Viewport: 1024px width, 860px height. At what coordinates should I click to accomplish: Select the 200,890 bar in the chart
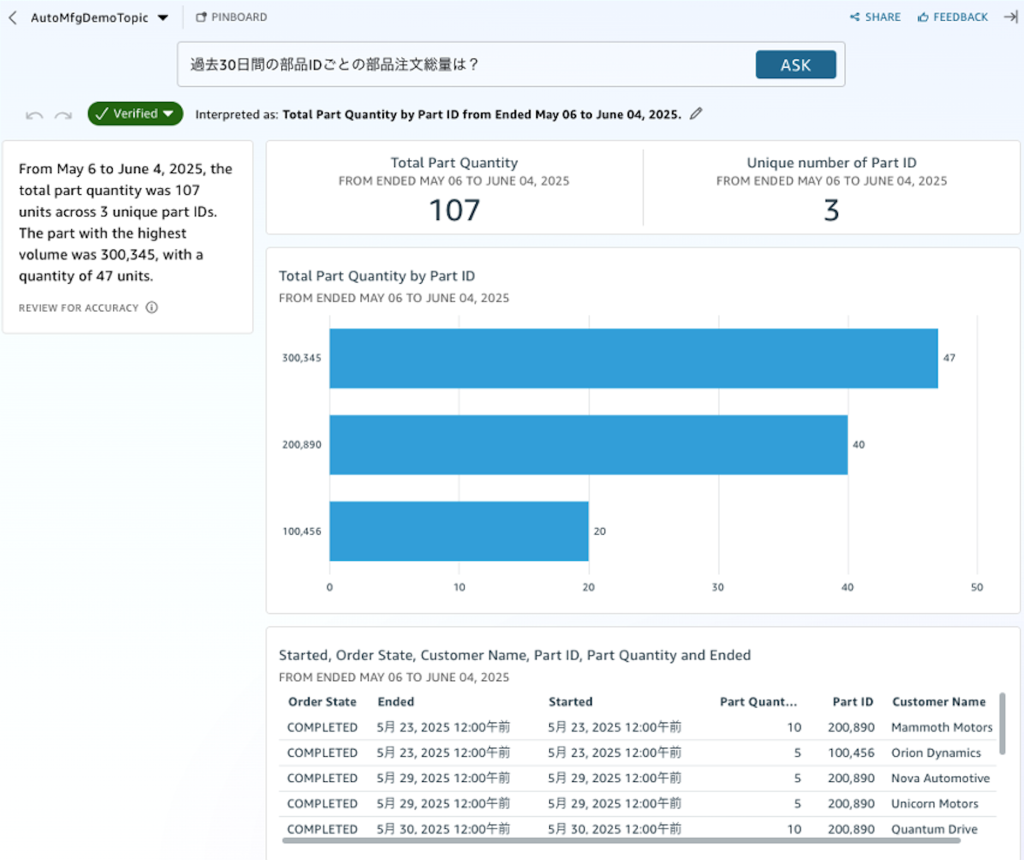point(588,444)
